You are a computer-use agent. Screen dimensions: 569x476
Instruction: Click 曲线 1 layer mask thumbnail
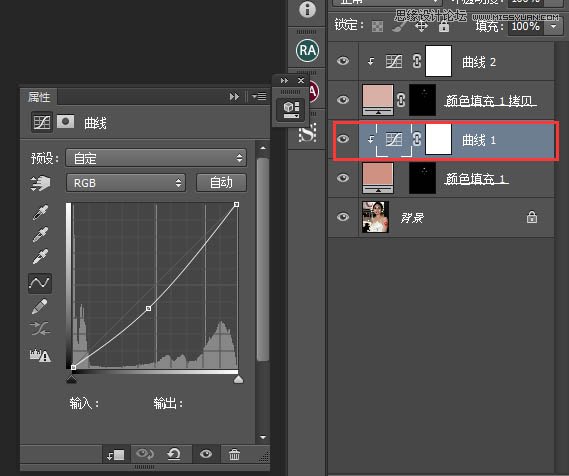[x=438, y=139]
